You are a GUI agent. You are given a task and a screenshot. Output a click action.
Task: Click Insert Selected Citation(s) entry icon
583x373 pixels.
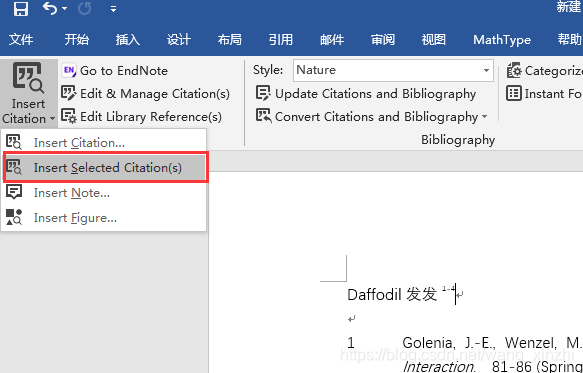(14, 167)
